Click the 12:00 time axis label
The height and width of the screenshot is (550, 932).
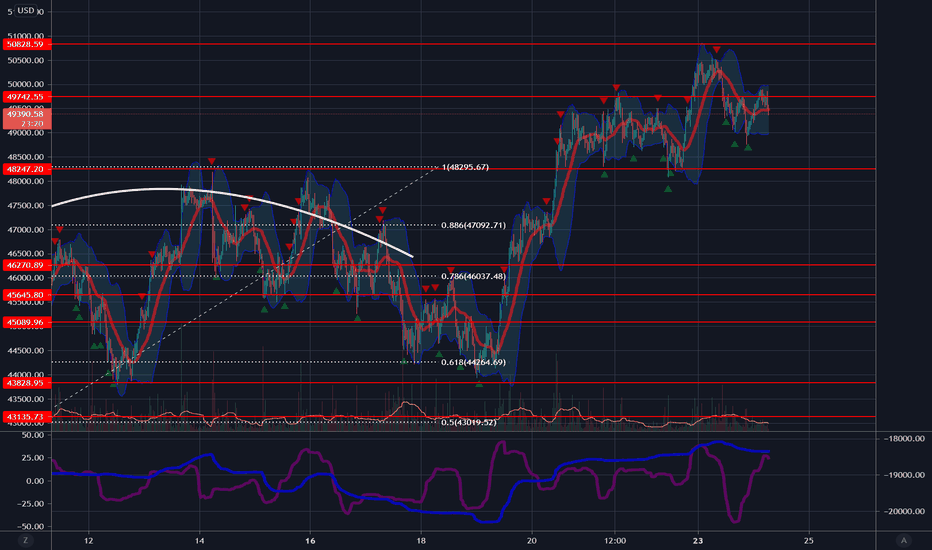coord(615,540)
